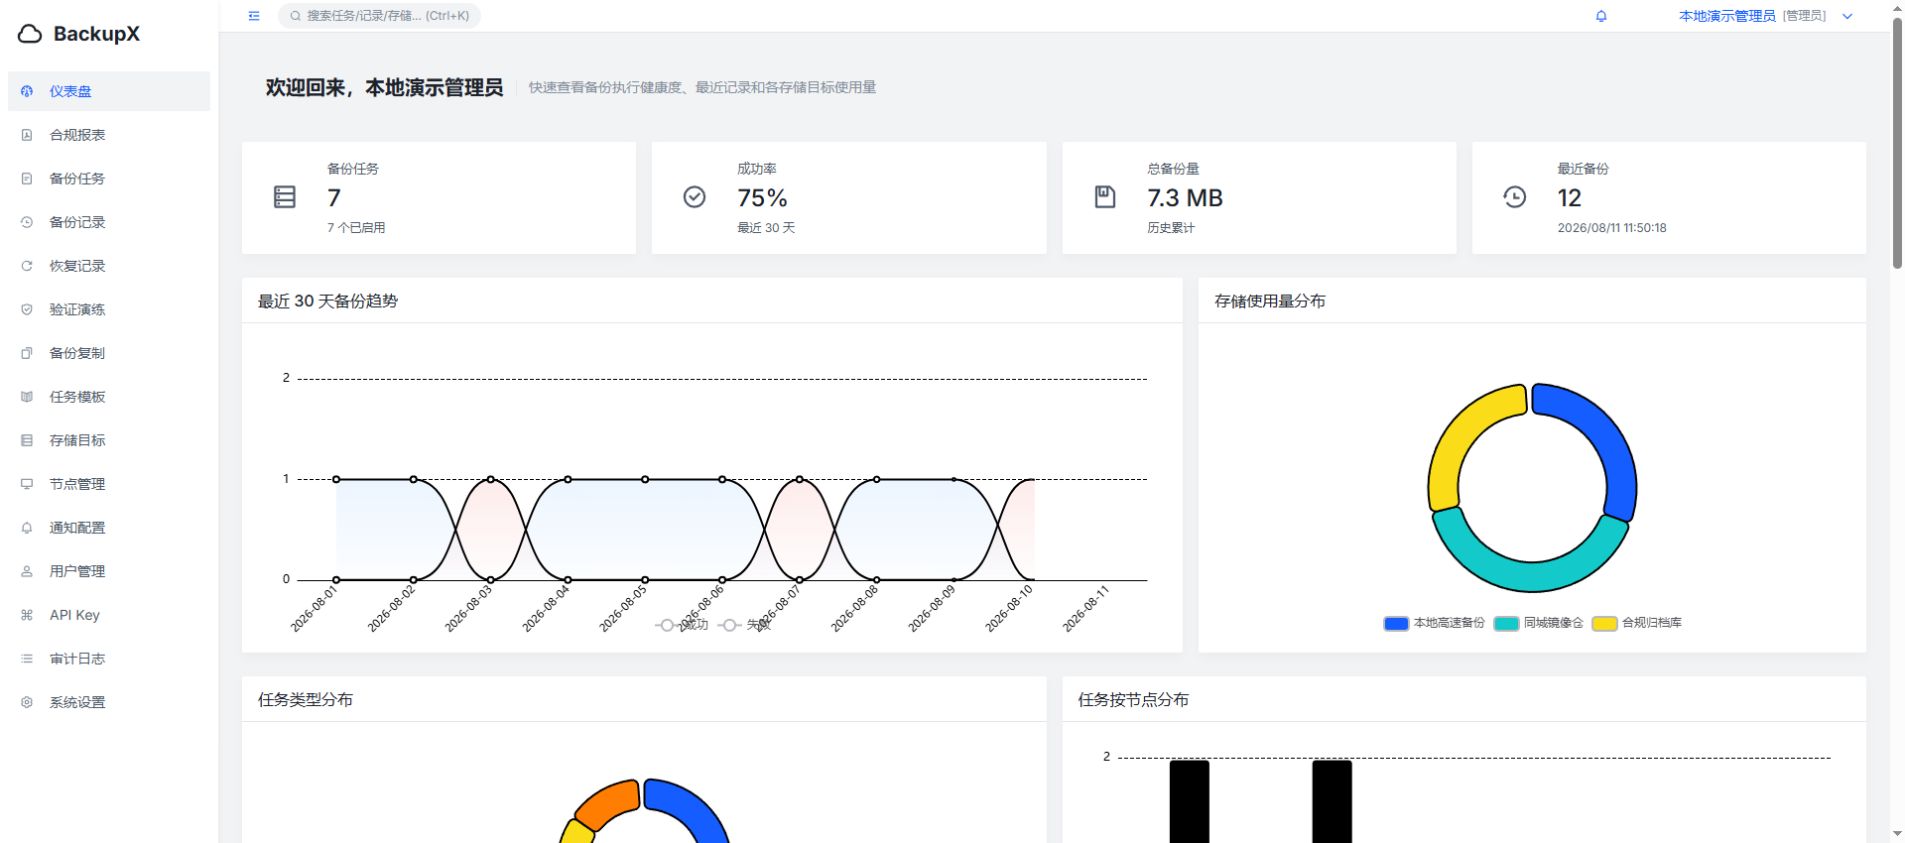Click the 存储目标 storage icon
This screenshot has height=843, width=1905.
point(27,440)
